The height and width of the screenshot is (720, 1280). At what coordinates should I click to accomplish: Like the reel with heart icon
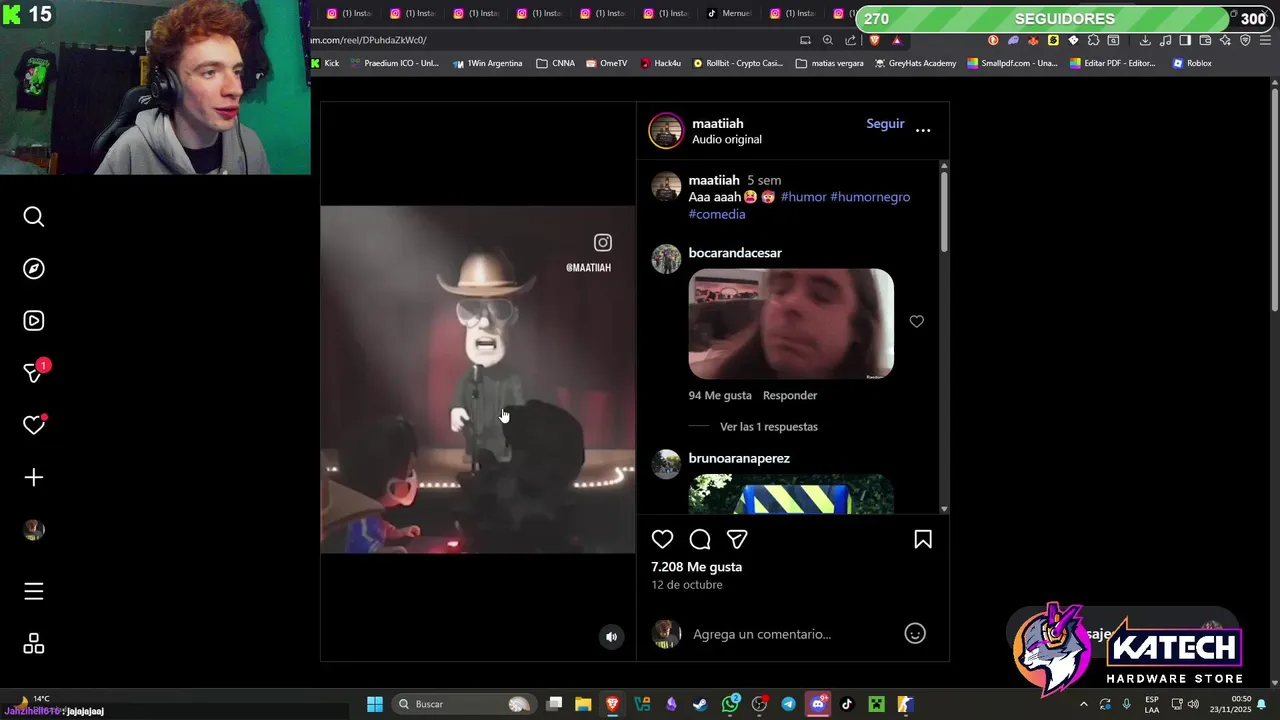tap(662, 540)
